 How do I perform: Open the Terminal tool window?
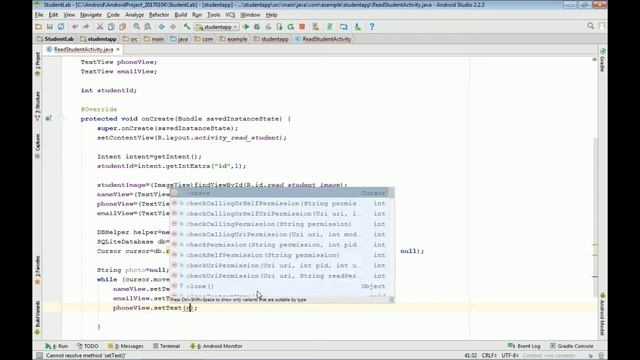(x=166, y=346)
